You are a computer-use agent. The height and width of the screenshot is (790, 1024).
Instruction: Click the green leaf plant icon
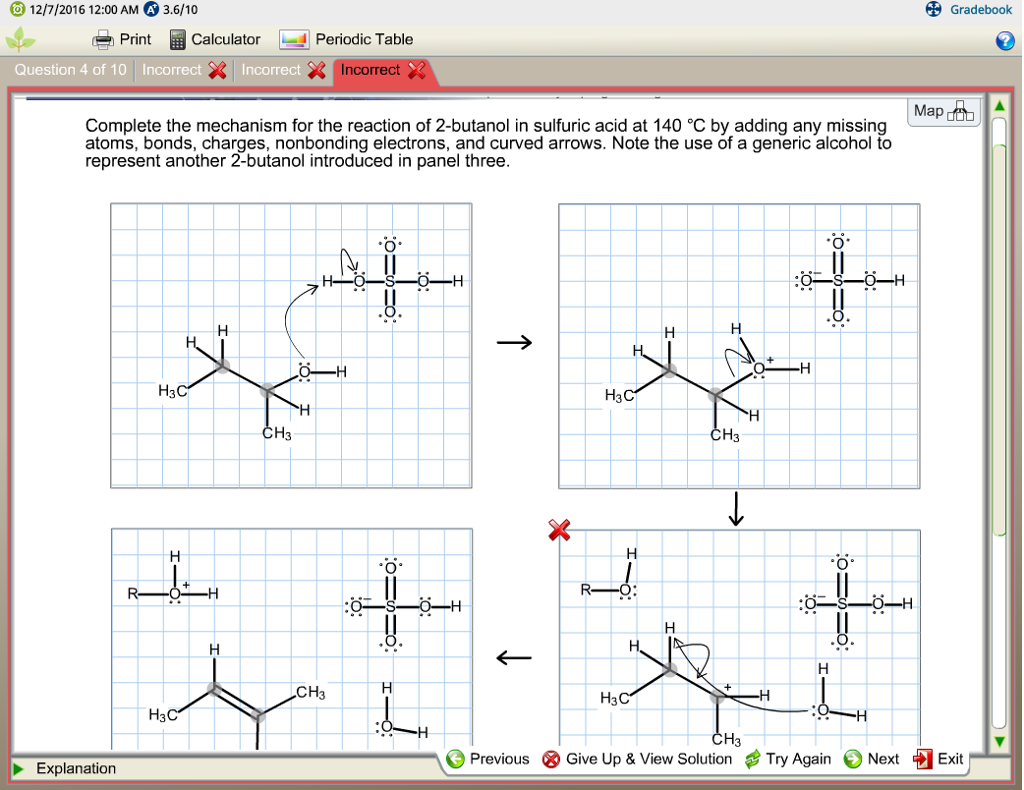tap(20, 39)
